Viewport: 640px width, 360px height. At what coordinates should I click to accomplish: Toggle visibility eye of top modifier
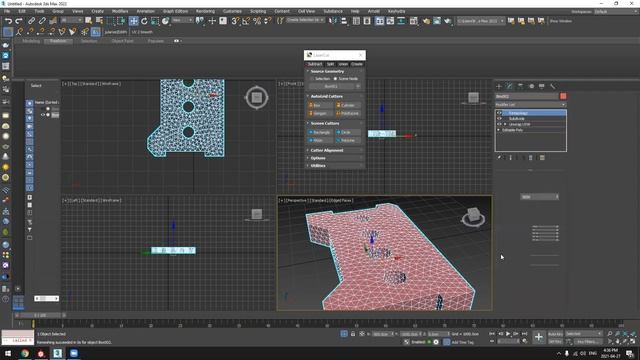tap(499, 113)
